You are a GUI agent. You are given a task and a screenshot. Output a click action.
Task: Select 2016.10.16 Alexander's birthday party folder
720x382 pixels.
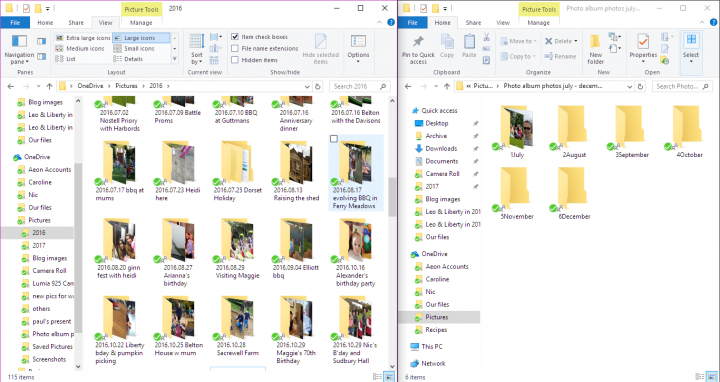point(355,253)
